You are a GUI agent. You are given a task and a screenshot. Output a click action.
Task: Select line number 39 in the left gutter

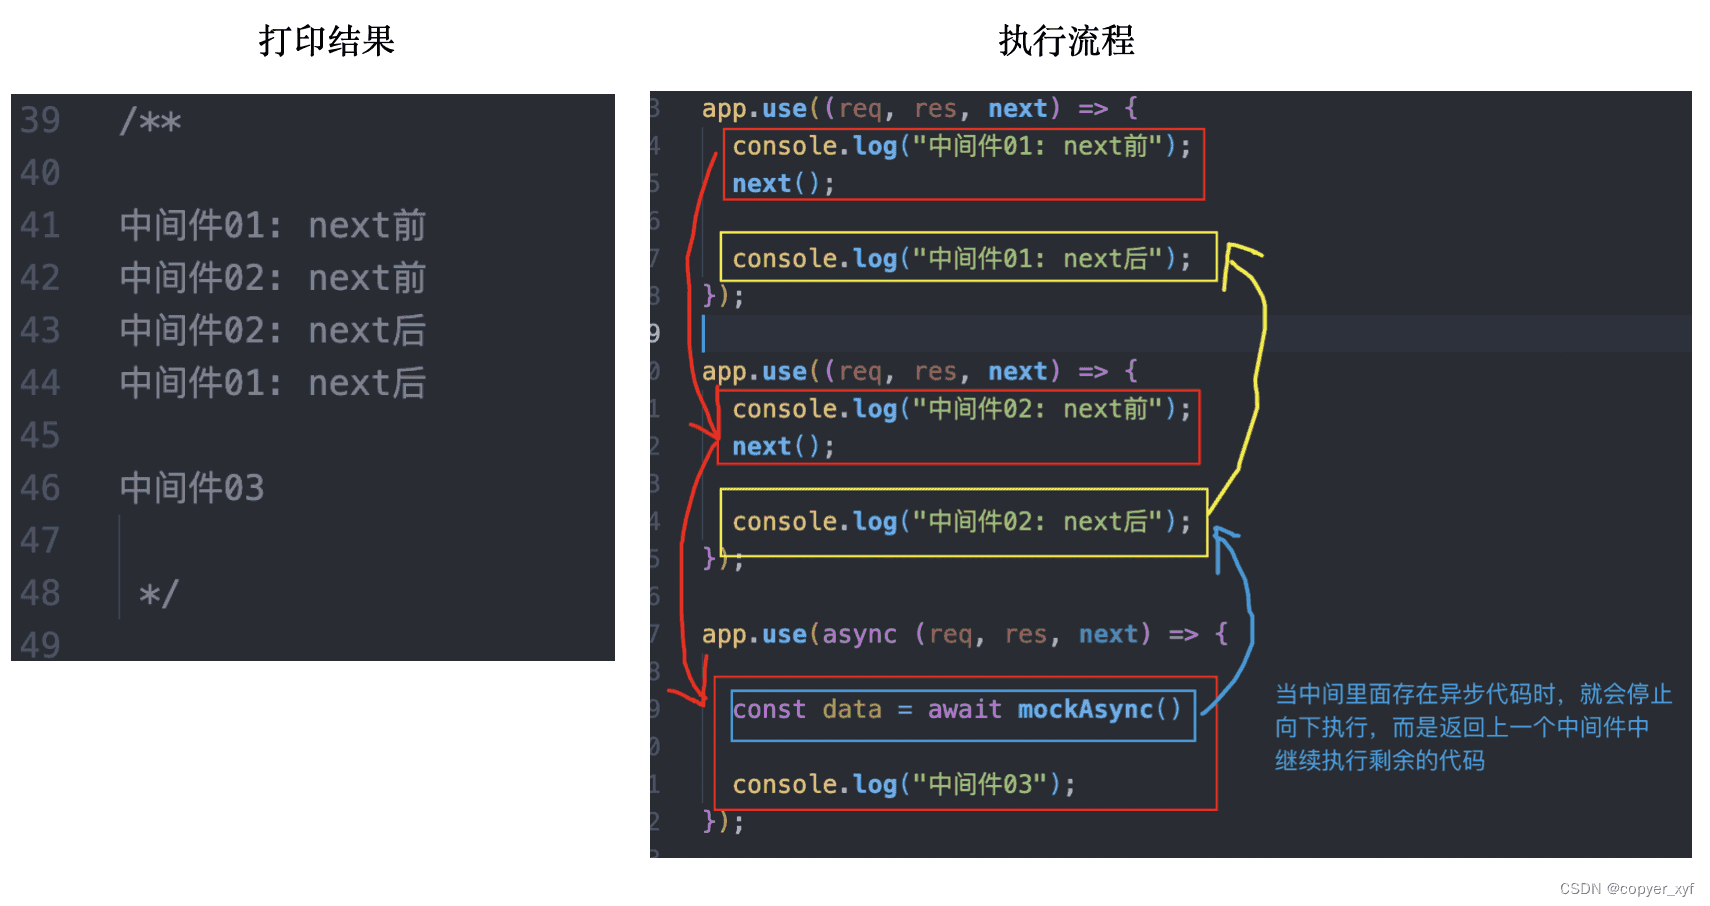click(40, 120)
